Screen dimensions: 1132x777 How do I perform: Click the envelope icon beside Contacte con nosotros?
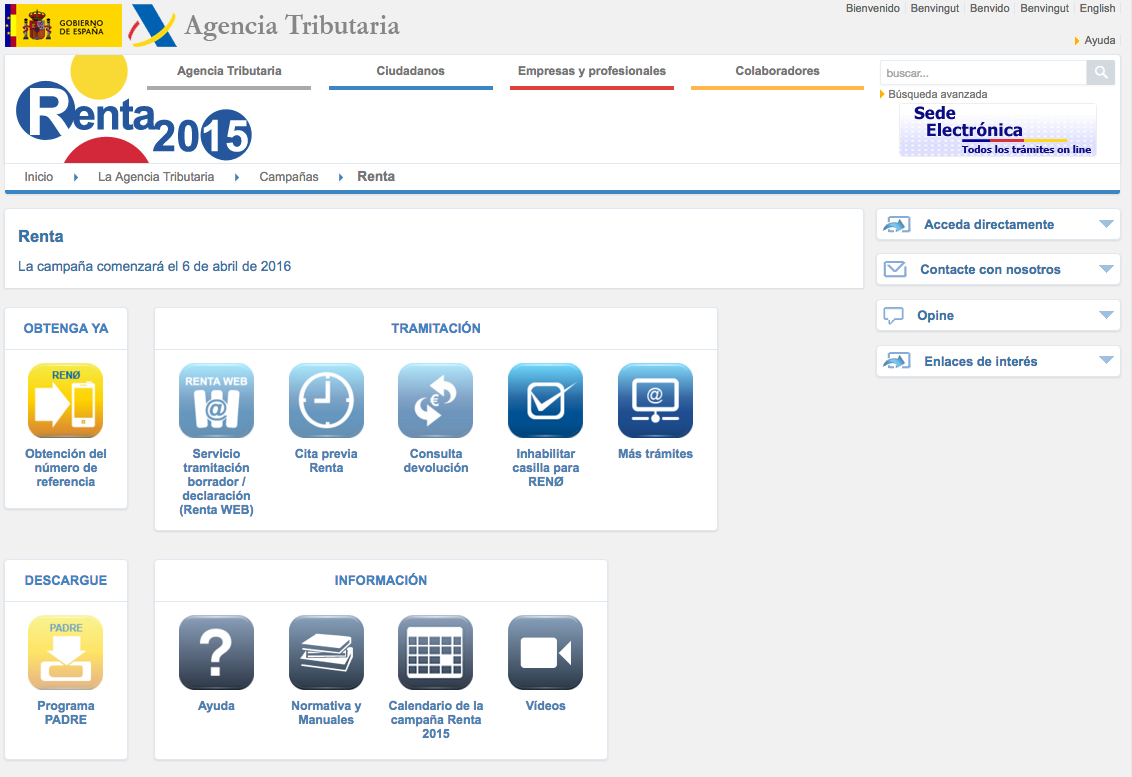click(895, 269)
